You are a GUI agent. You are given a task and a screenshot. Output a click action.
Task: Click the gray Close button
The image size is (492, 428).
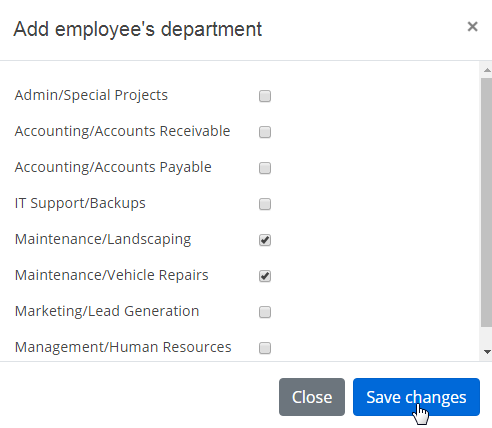pyautogui.click(x=312, y=397)
